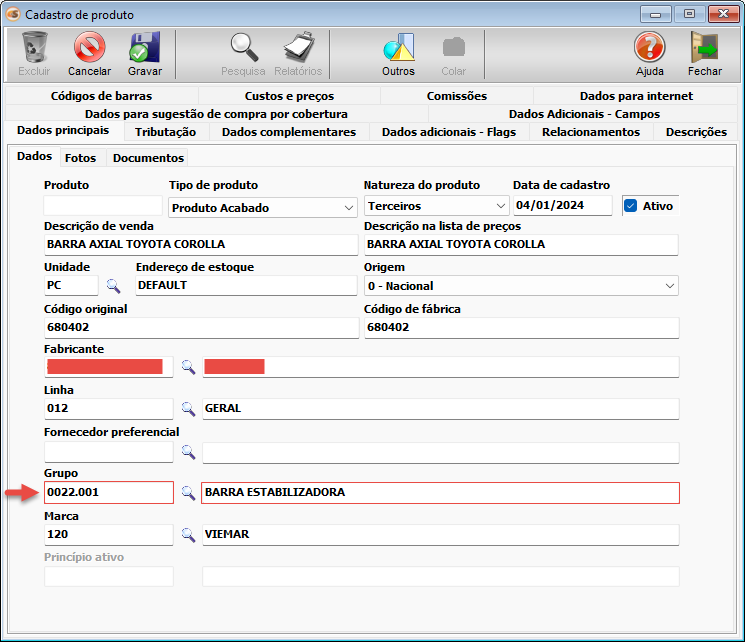
Task: Open Ajuda help icon
Action: (x=649, y=48)
